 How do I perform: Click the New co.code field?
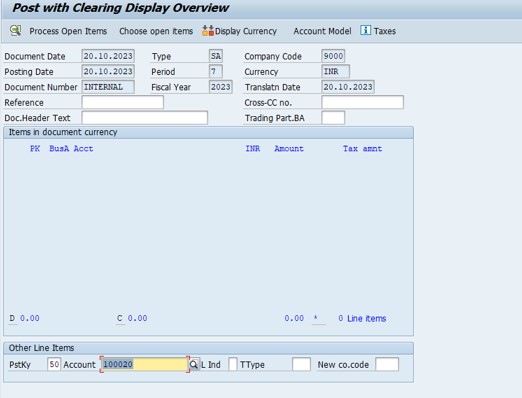point(387,364)
